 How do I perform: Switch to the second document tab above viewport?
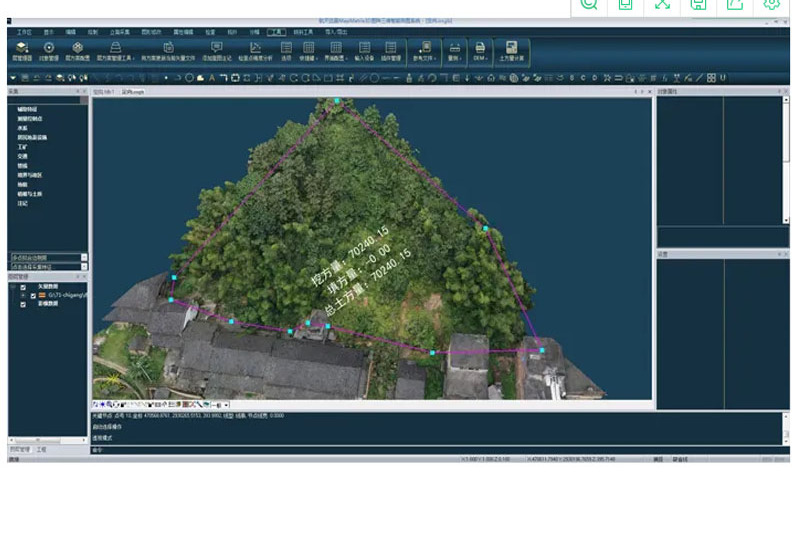click(x=133, y=92)
